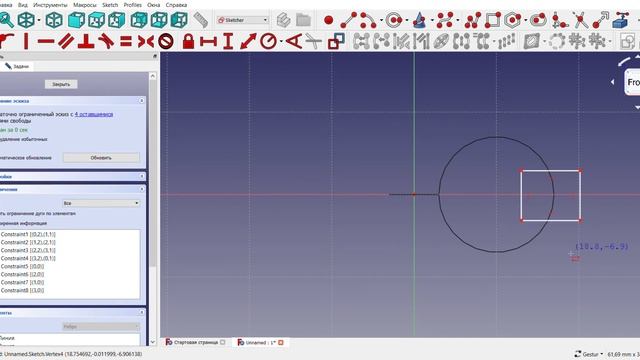Viewport: 640px width, 360px height.
Task: Select Constraint5 in the constraints list
Action: pos(22,266)
